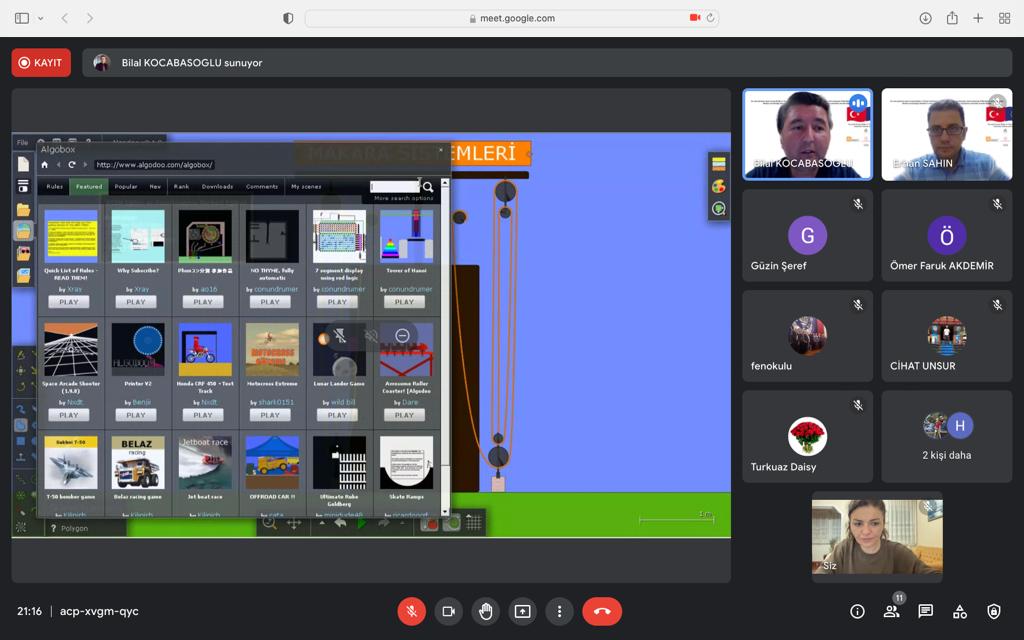This screenshot has width=1024, height=640.
Task: Play the Why Subscribe? scene
Action: pyautogui.click(x=136, y=302)
